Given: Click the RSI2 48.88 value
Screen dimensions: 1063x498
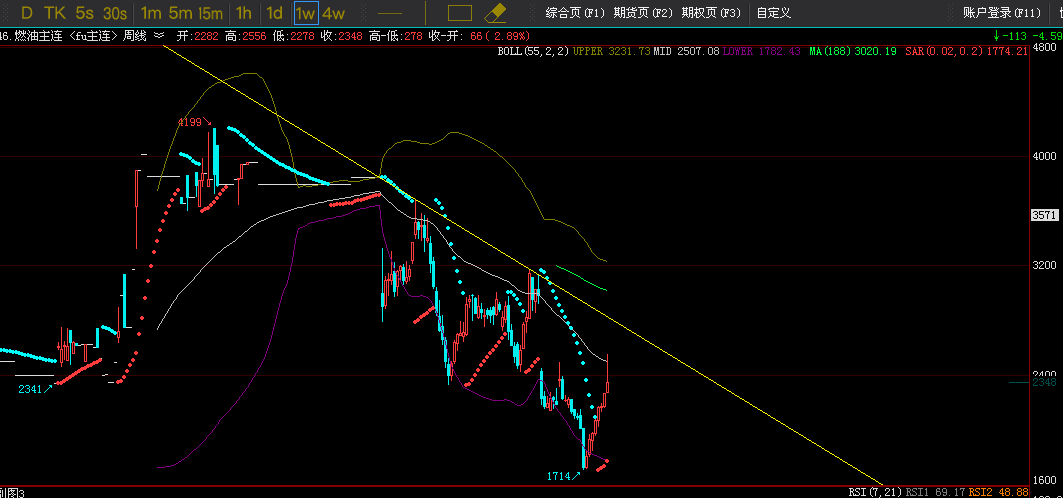Looking at the screenshot, I should click(999, 492).
